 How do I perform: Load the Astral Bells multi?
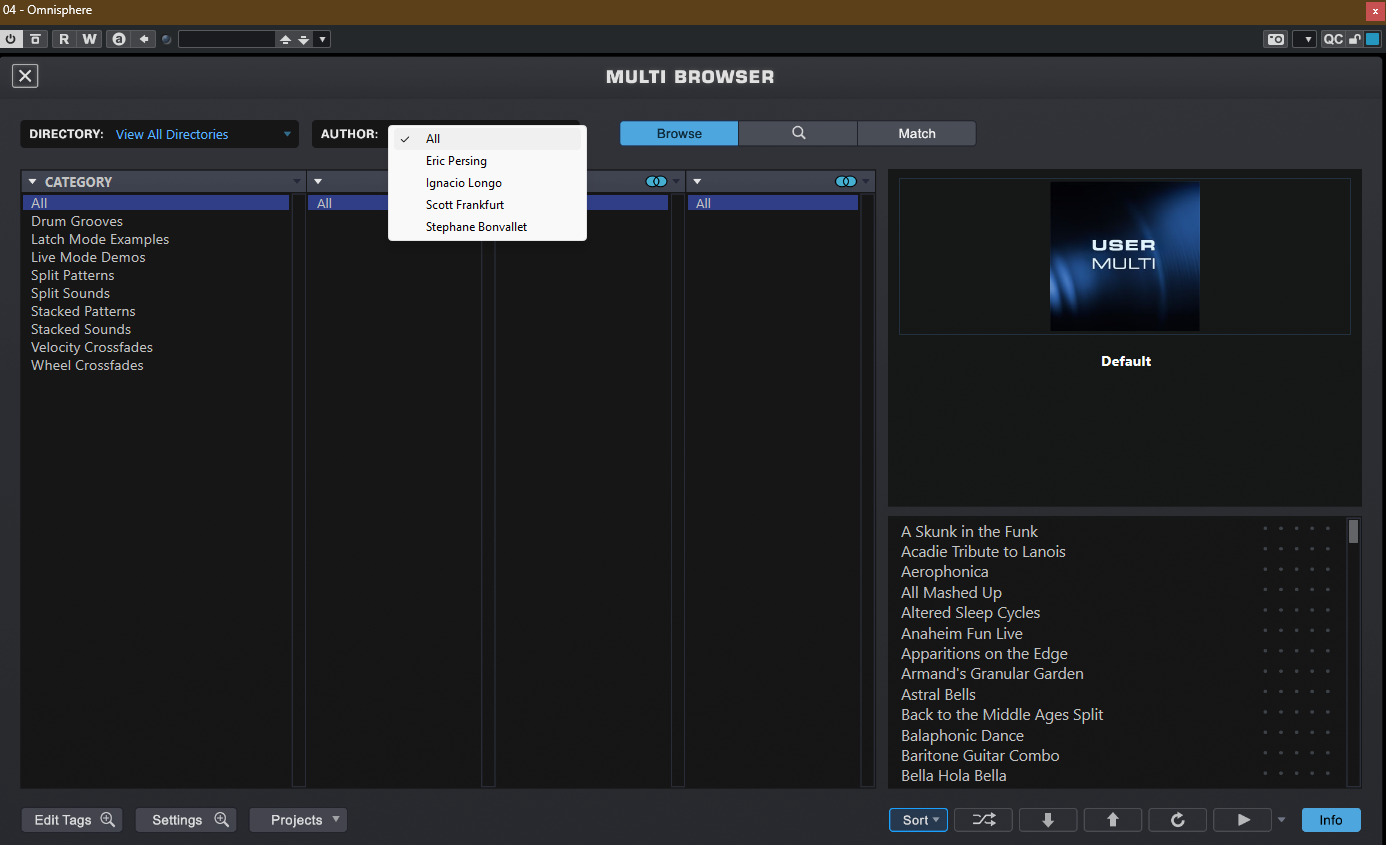[938, 694]
